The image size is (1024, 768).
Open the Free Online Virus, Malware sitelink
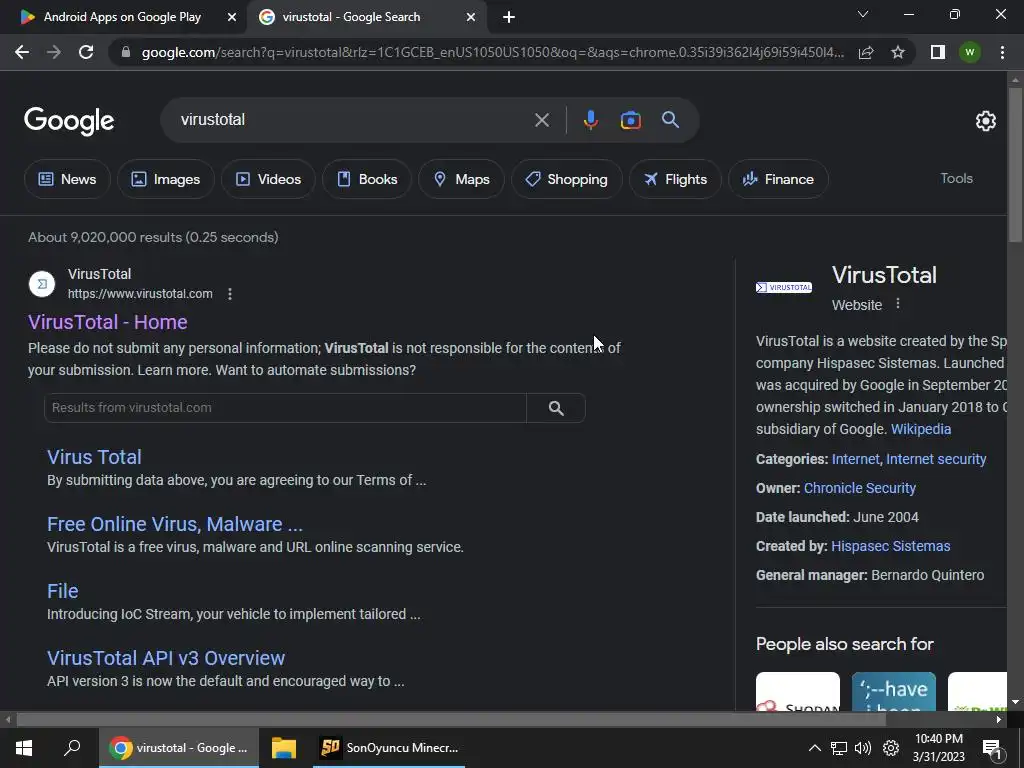[x=175, y=524]
